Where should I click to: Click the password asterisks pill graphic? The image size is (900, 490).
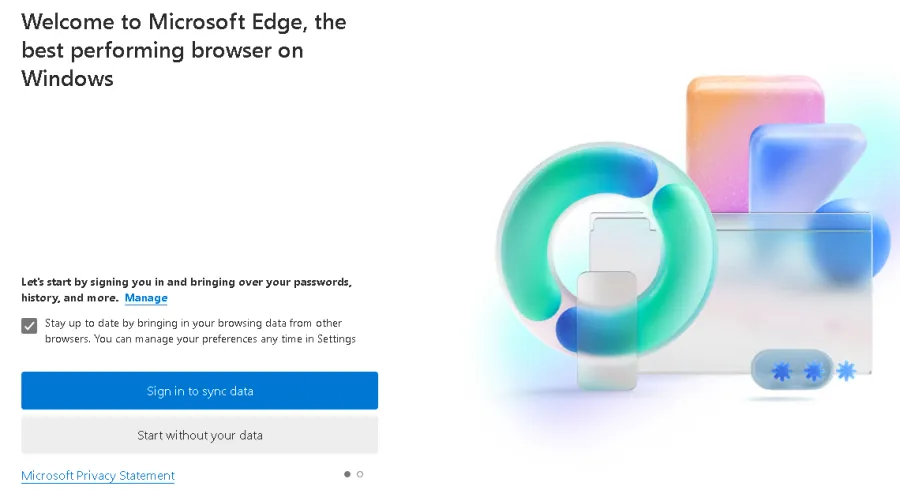click(792, 371)
